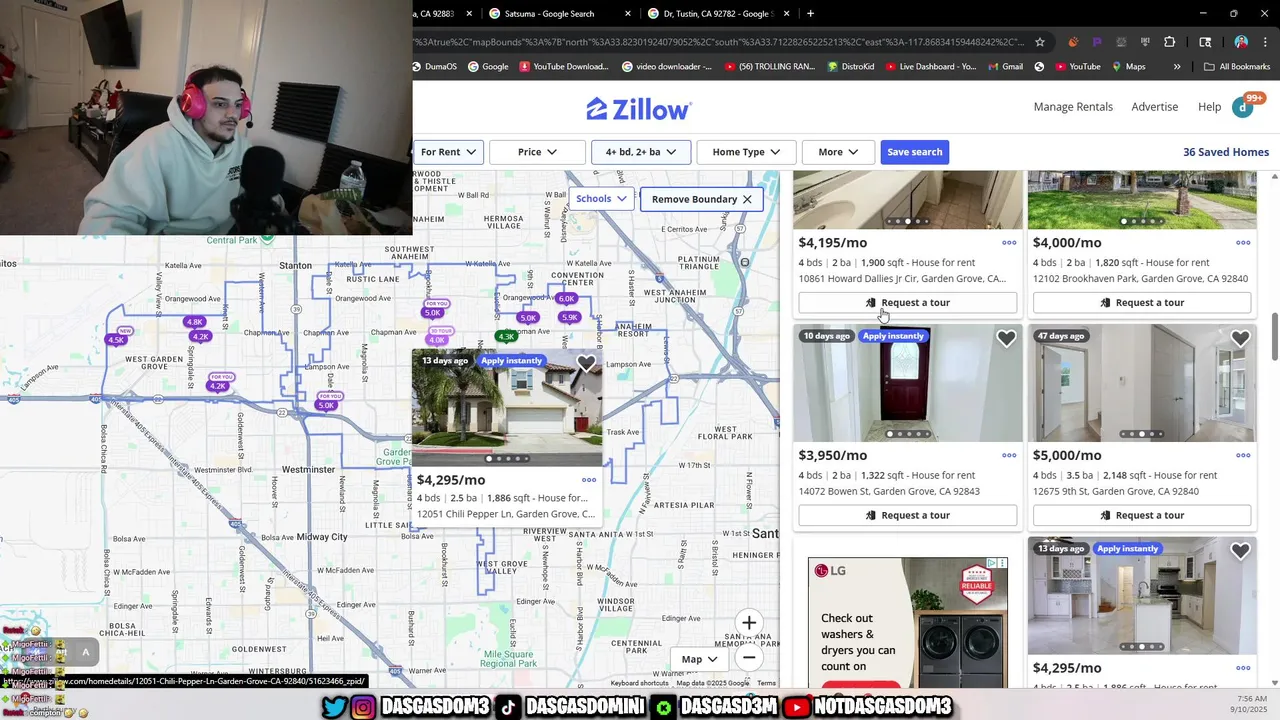This screenshot has height=720, width=1280.
Task: Click the address 14072 Bowen St, Garden Grove
Action: click(x=889, y=492)
